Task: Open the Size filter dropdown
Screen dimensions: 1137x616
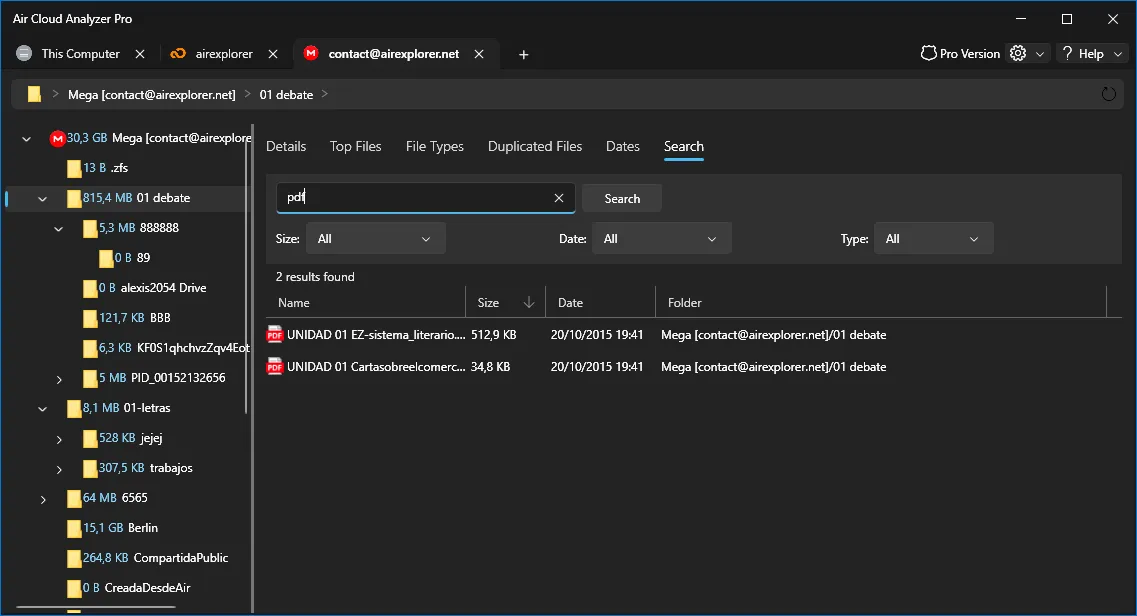Action: pos(376,239)
